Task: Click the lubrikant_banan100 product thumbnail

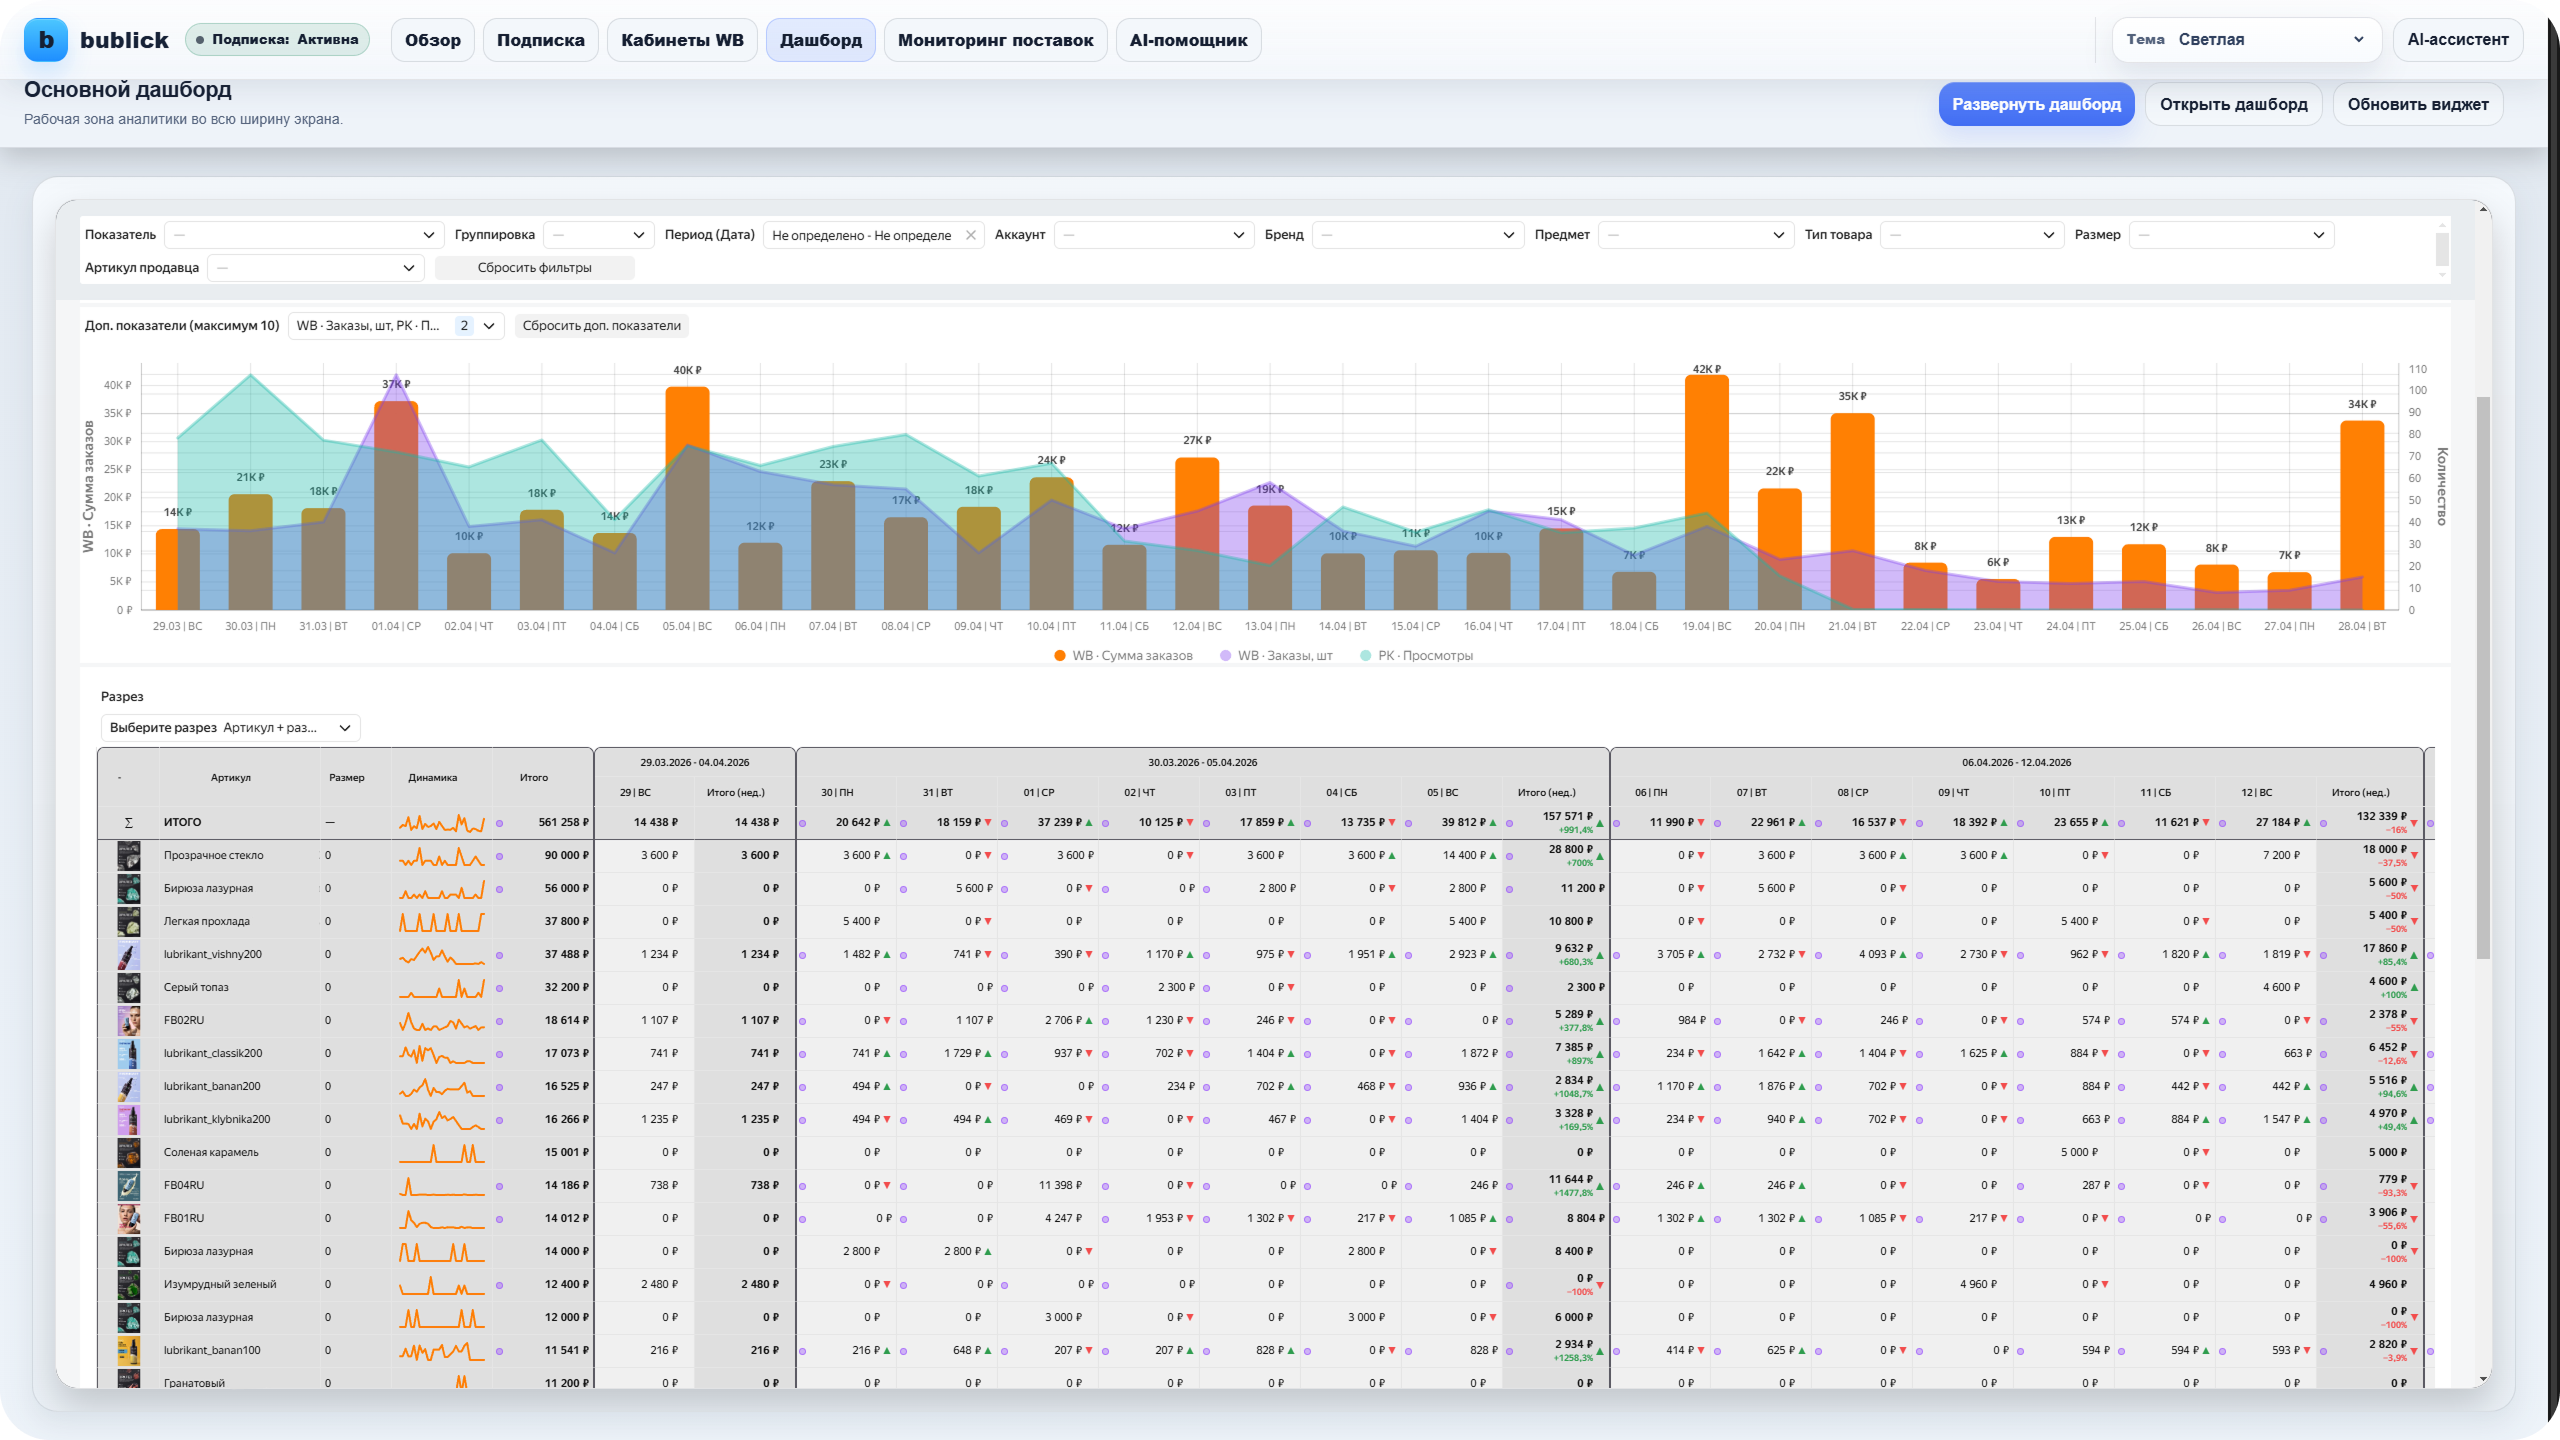Action: (129, 1351)
